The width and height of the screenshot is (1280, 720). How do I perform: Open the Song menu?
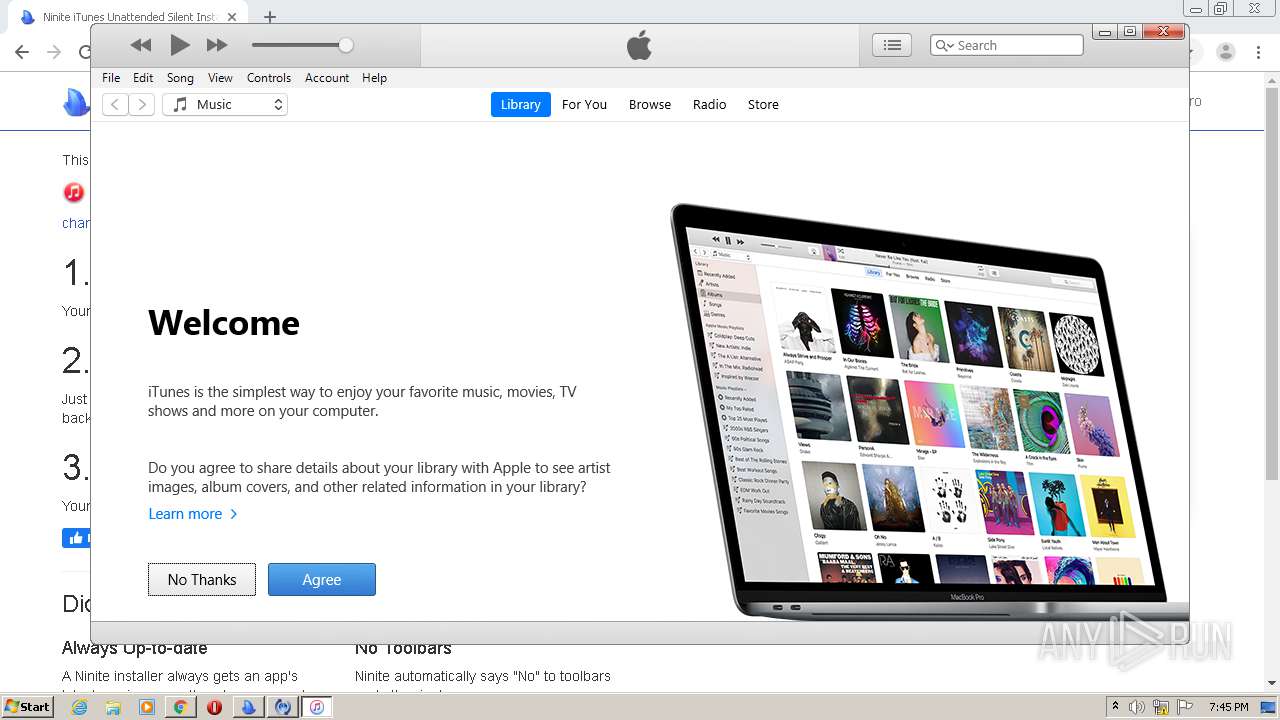pos(180,78)
